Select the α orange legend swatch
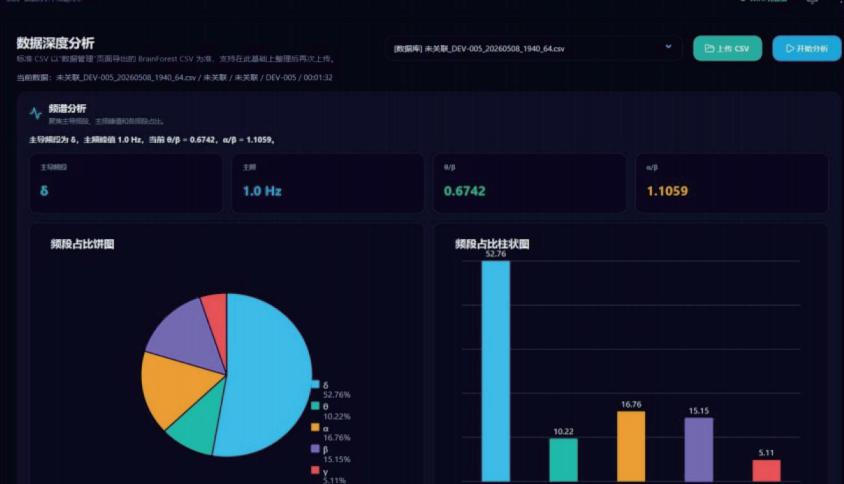 click(x=315, y=427)
